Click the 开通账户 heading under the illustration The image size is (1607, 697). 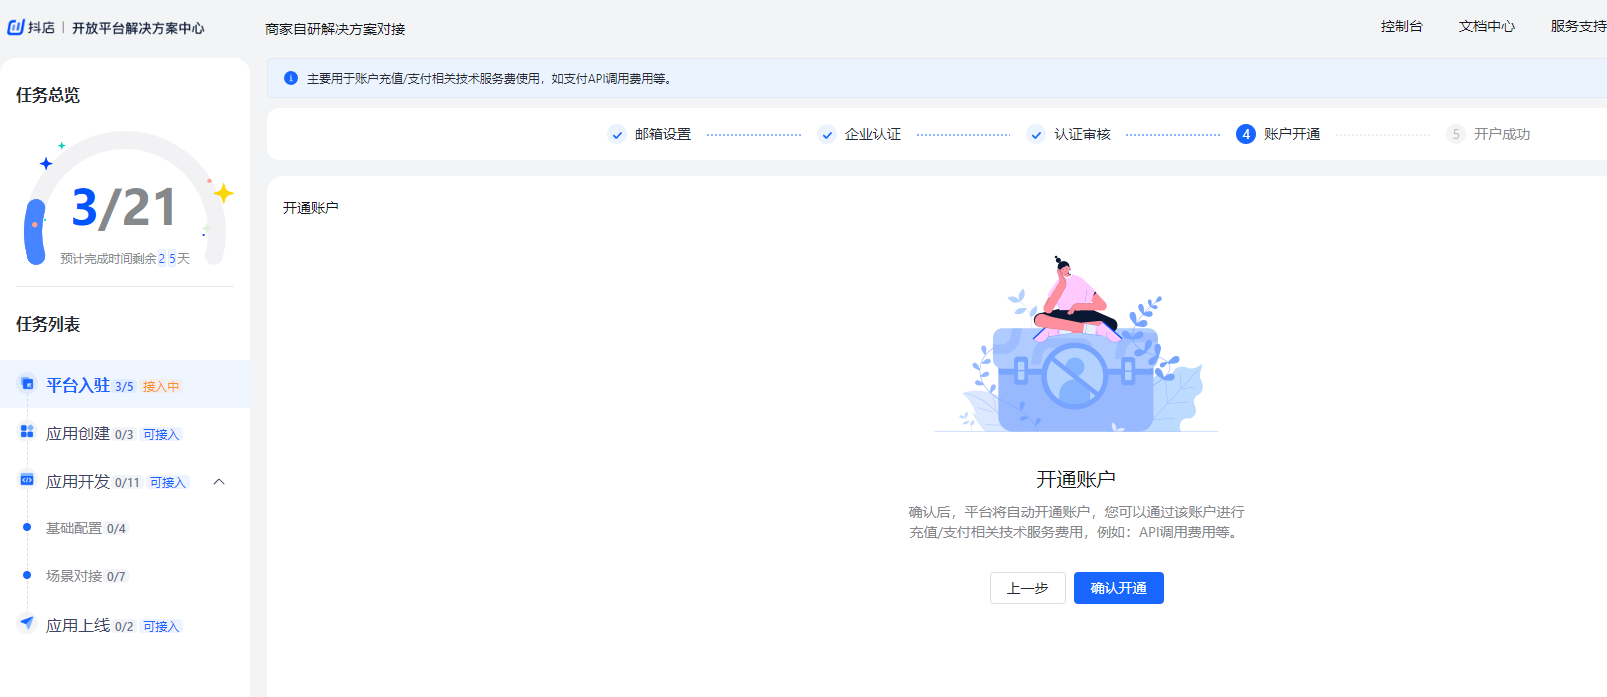pyautogui.click(x=1076, y=479)
